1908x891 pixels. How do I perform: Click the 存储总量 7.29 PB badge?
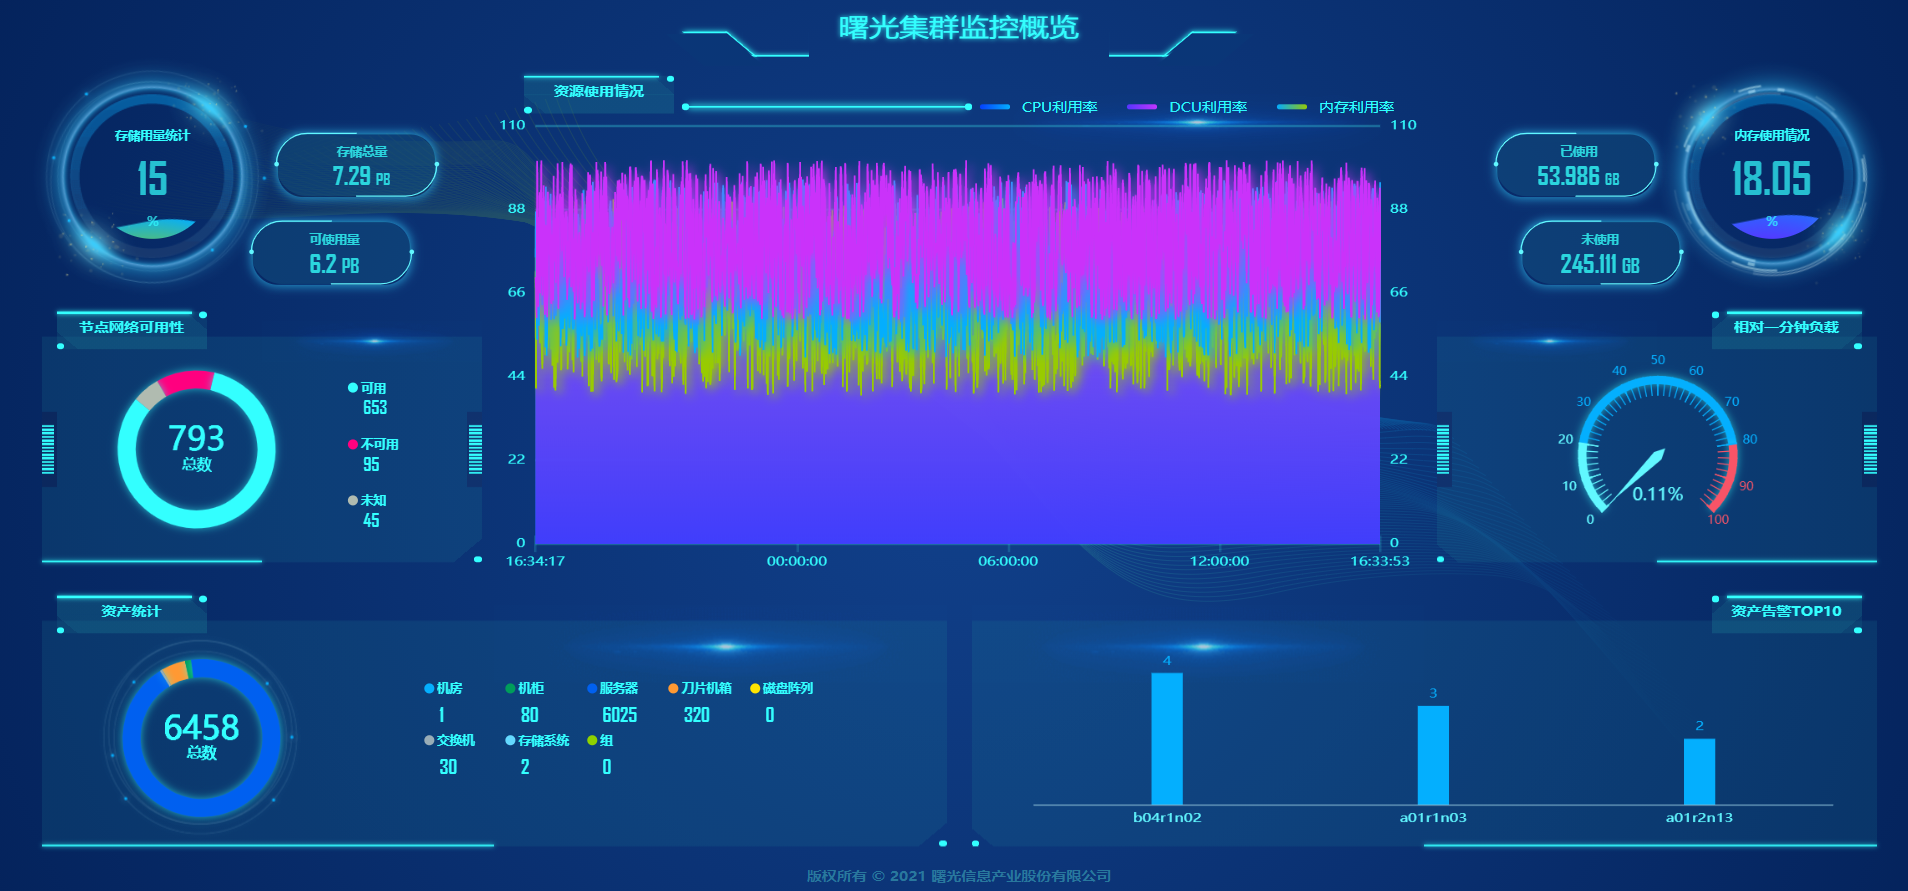(x=358, y=166)
